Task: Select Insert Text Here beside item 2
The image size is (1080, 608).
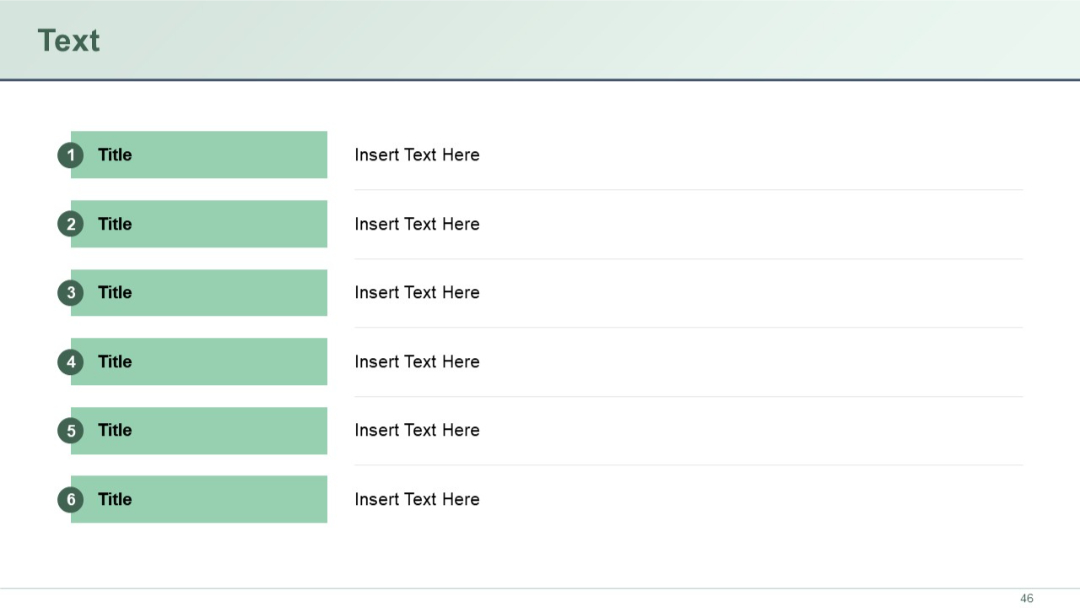Action: [417, 224]
